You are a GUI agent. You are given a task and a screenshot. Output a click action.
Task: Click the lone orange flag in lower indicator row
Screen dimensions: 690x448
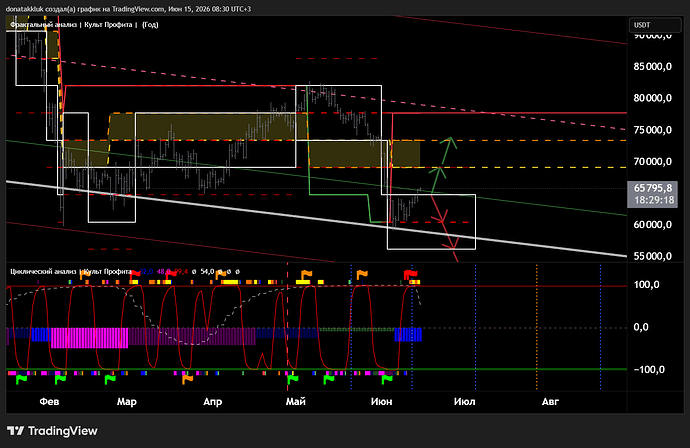[187, 378]
